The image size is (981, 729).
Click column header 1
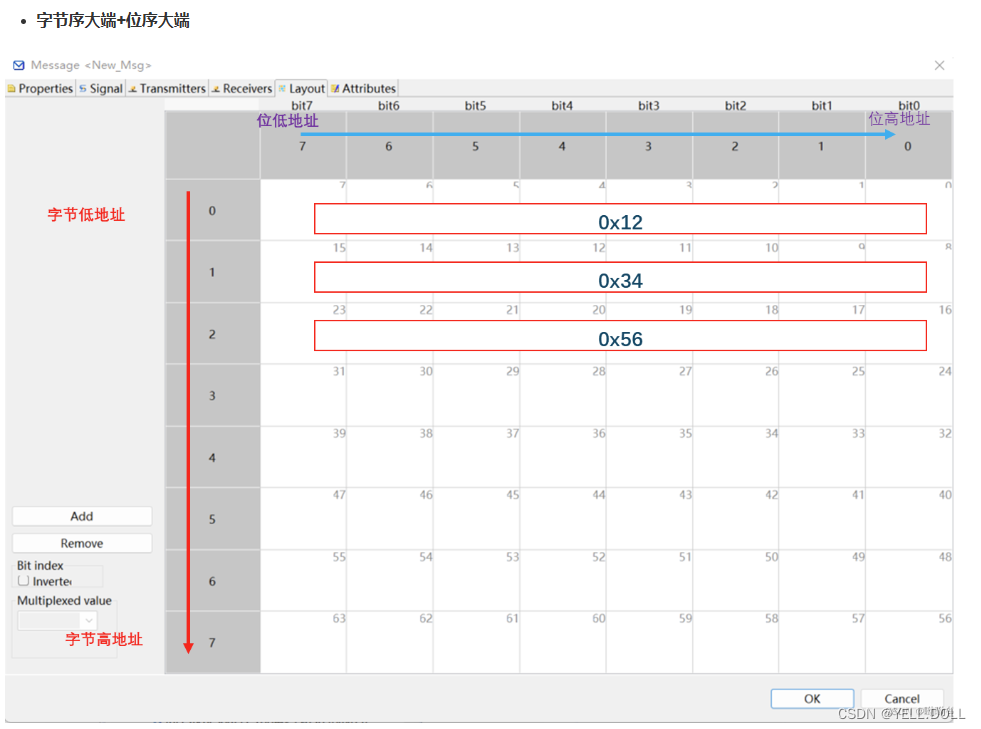822,146
